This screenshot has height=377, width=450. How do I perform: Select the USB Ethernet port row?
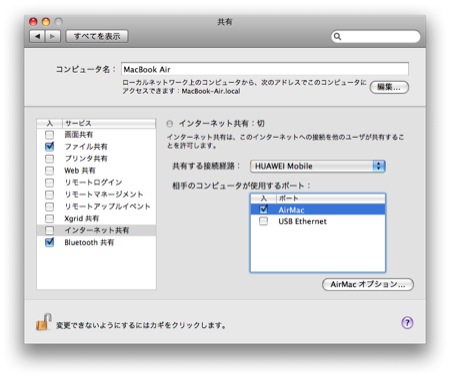[318, 221]
